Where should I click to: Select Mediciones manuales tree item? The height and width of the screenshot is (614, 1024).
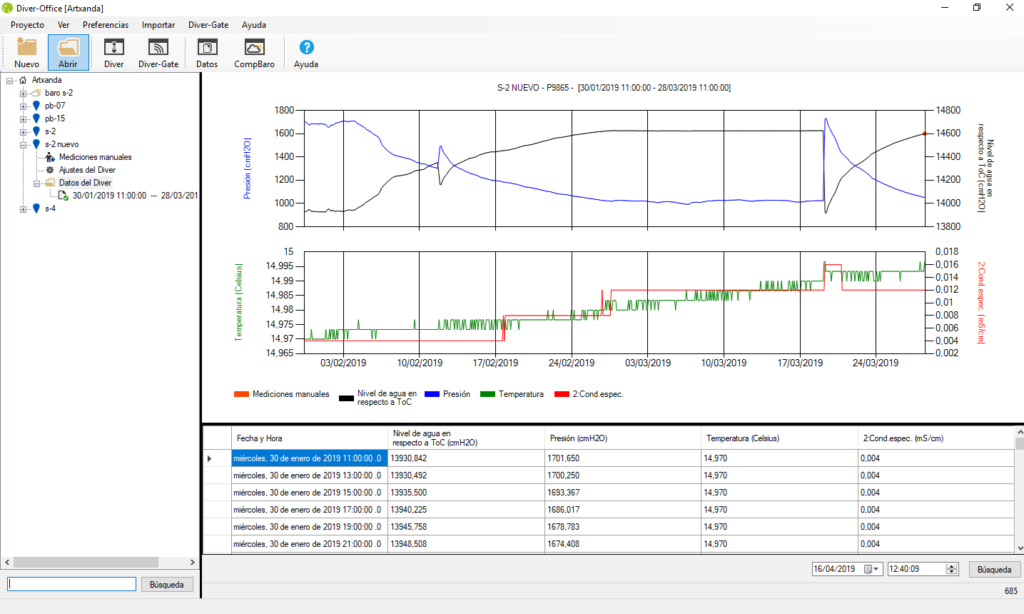point(95,157)
